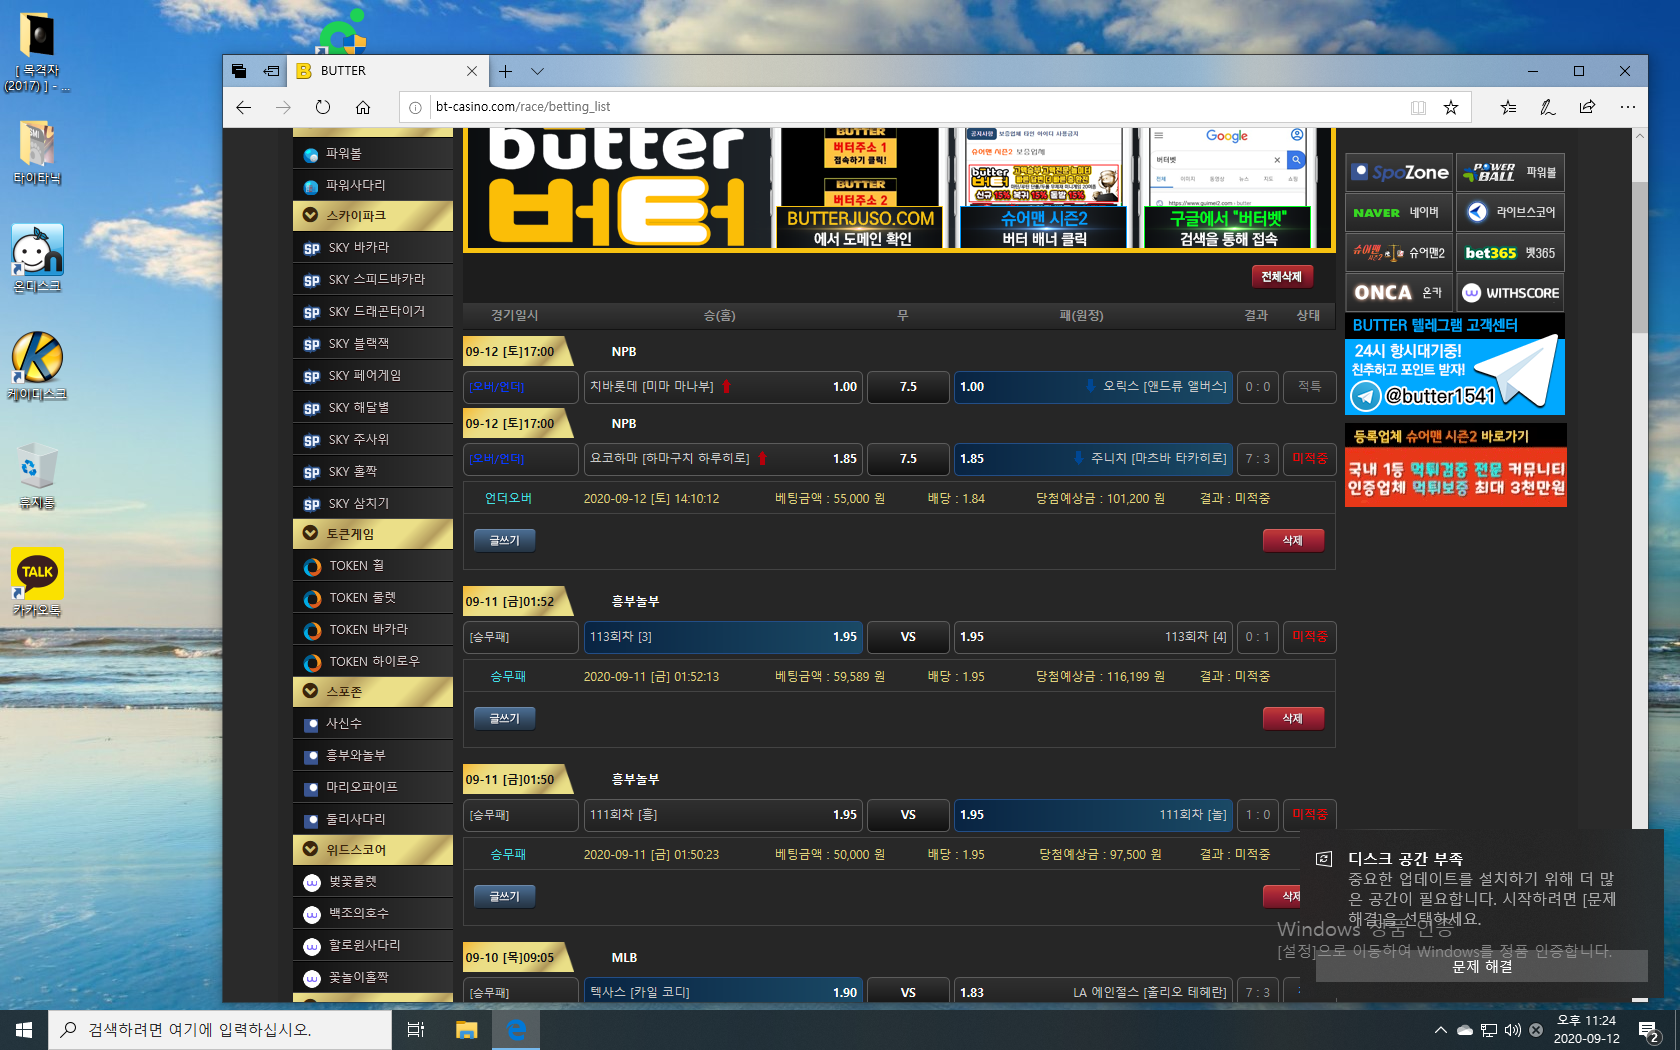Open the add notes pen icon

coord(1547,107)
